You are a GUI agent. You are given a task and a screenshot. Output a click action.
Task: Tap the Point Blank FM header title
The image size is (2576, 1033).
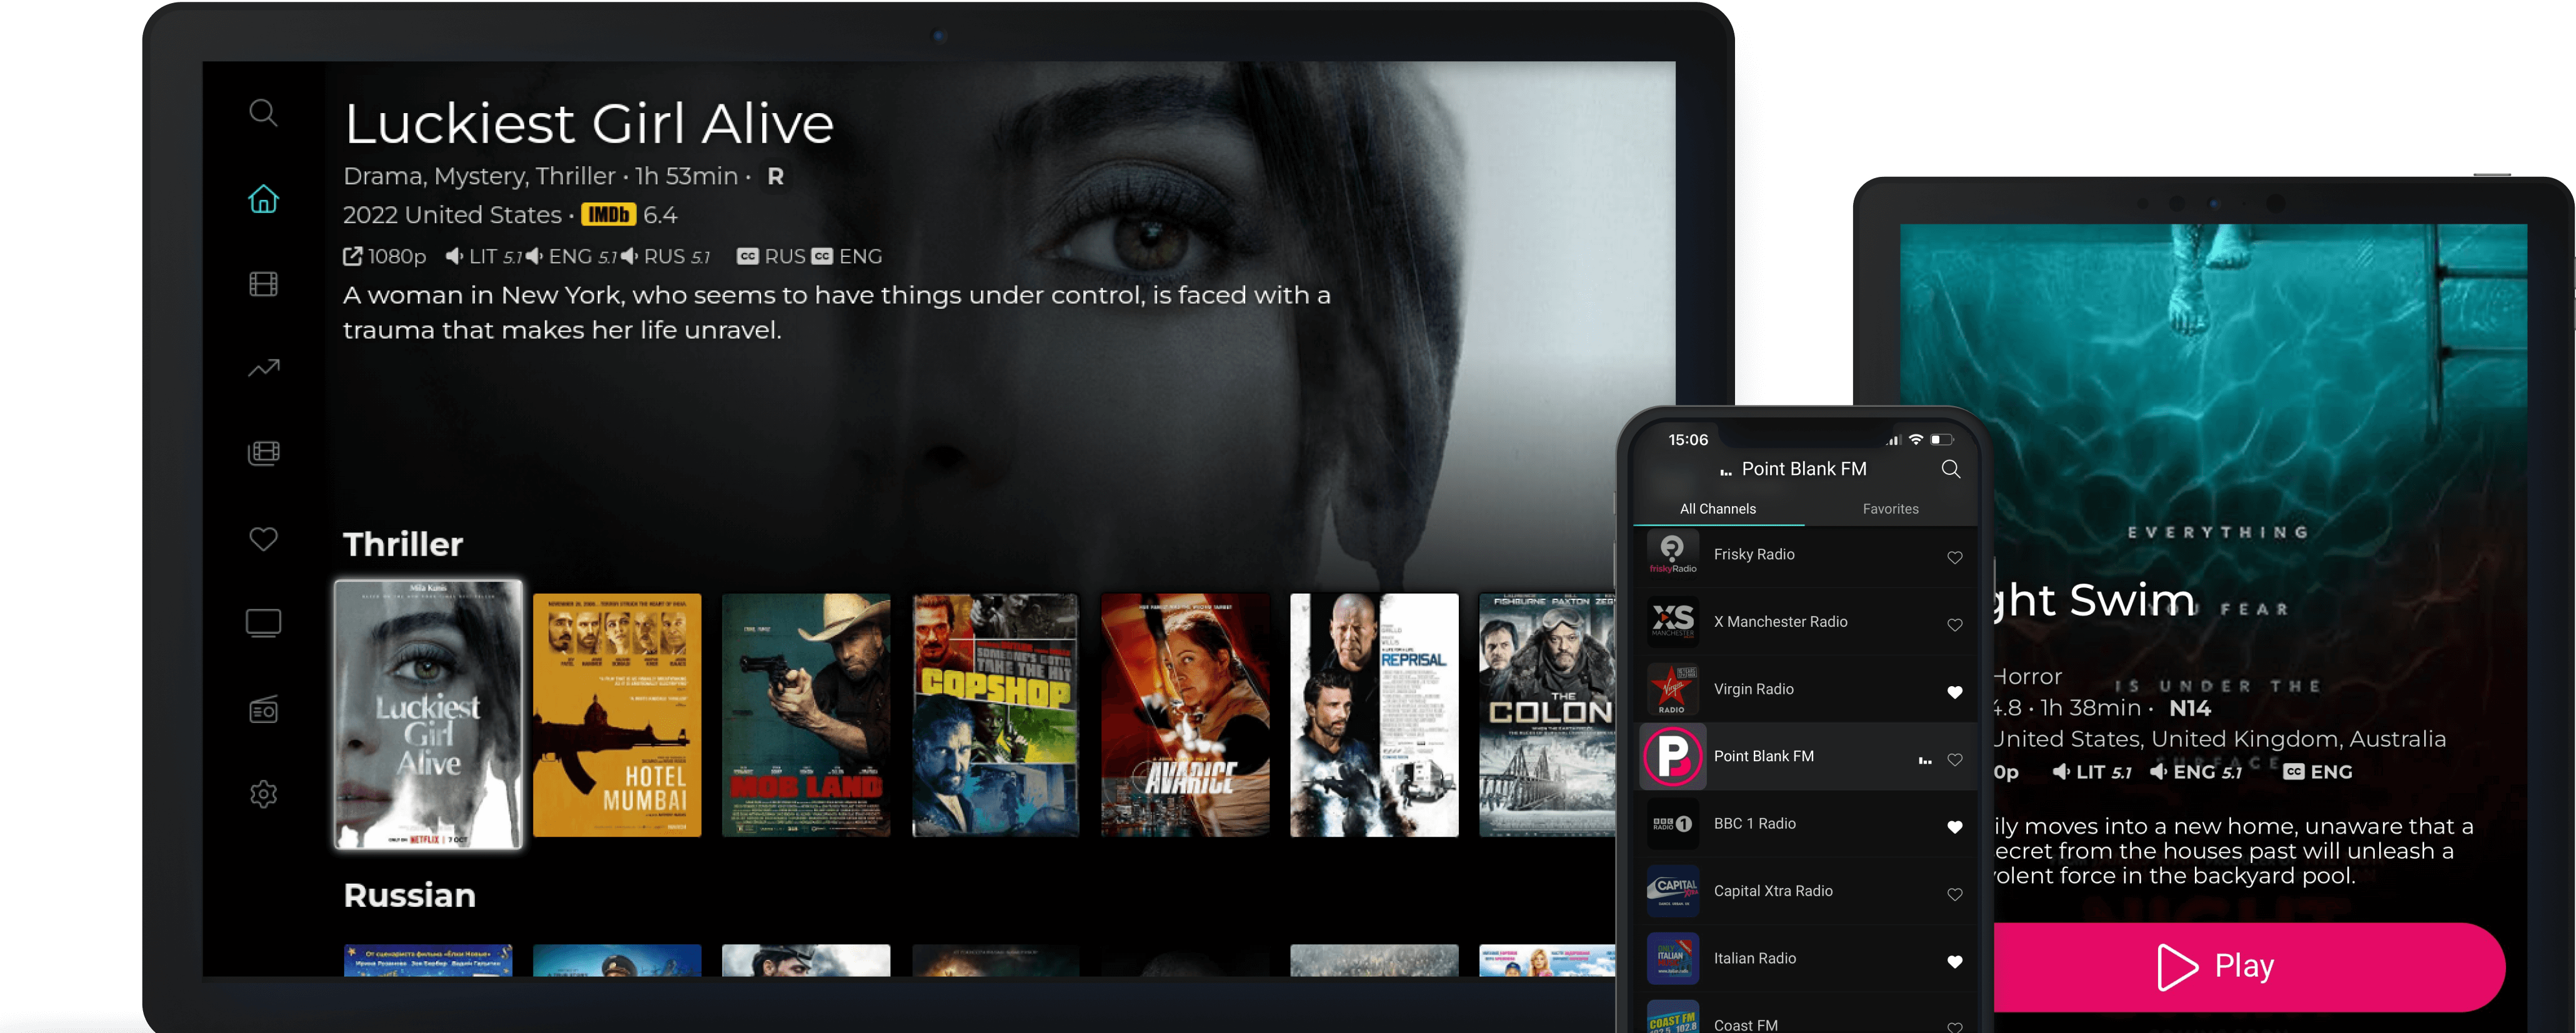coord(1803,469)
